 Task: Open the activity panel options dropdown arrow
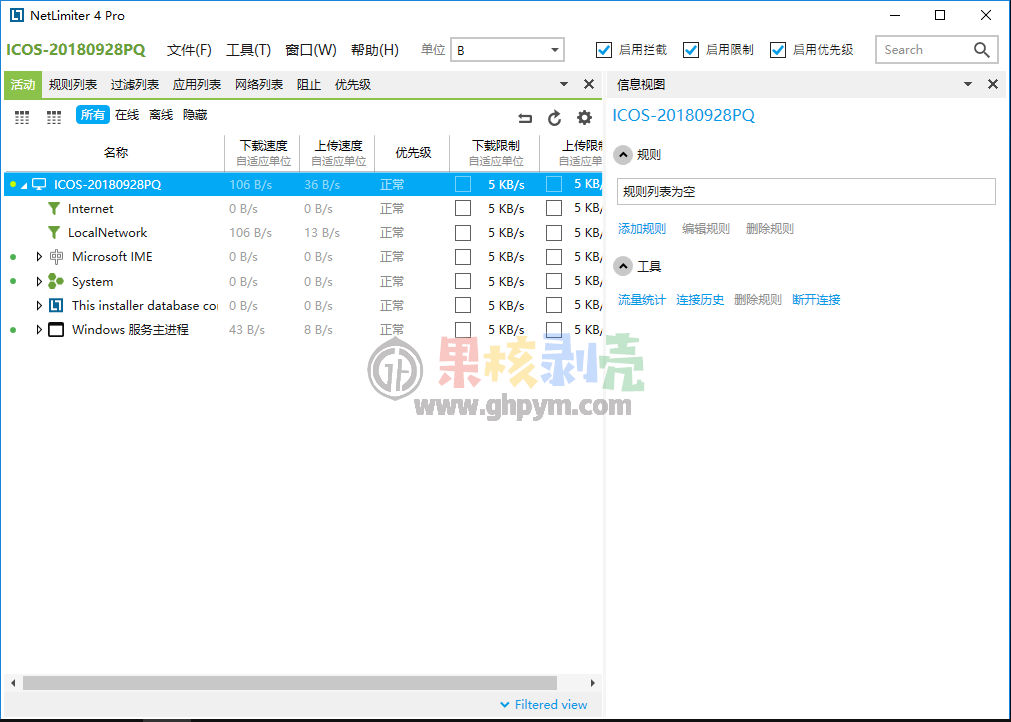tap(564, 84)
